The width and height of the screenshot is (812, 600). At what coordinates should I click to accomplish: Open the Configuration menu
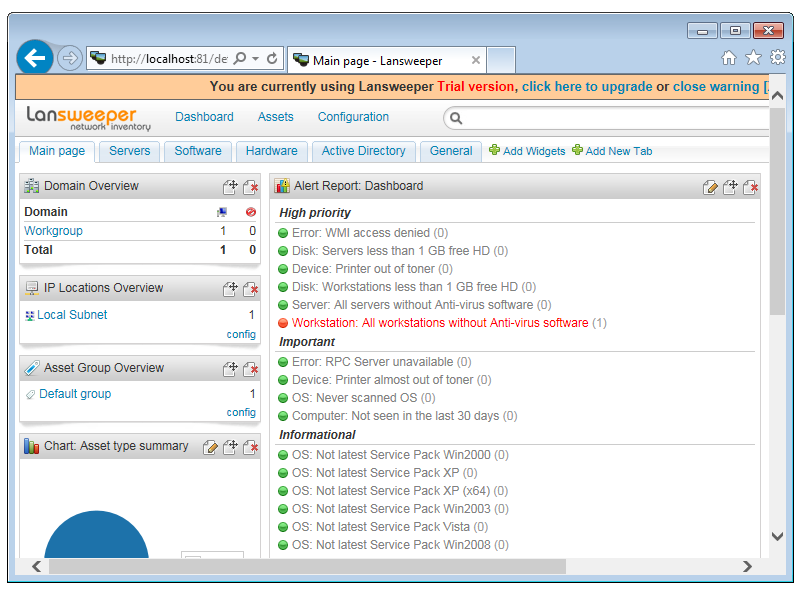pyautogui.click(x=353, y=117)
